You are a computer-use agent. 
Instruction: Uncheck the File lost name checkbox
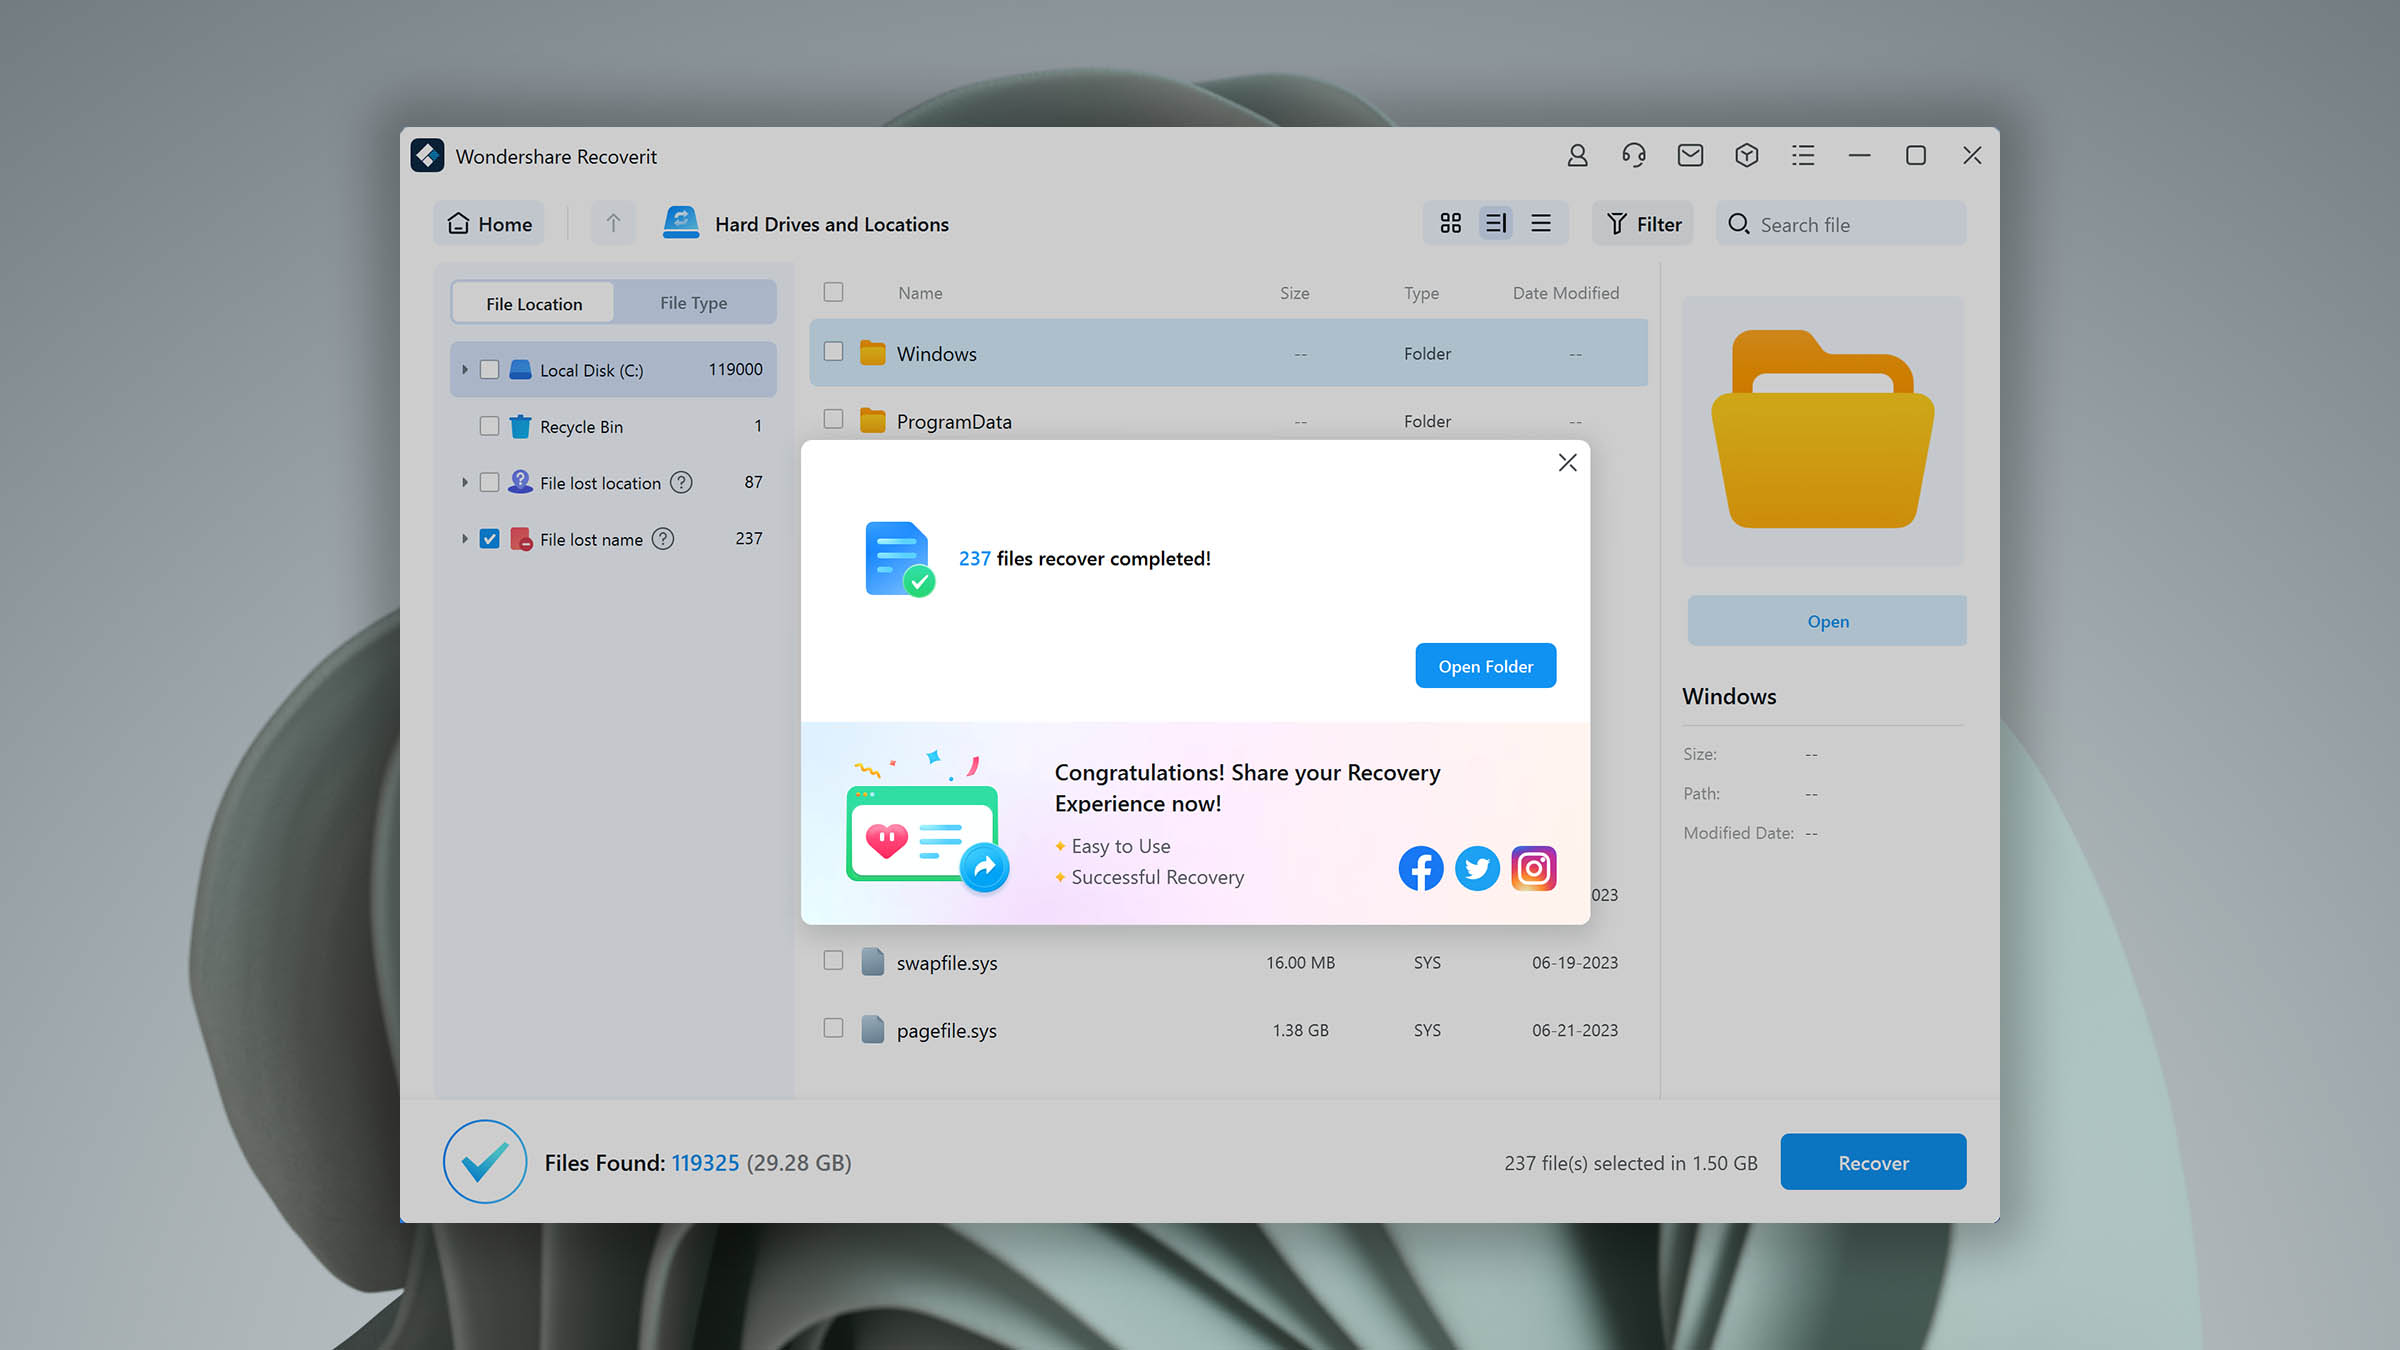pos(489,538)
